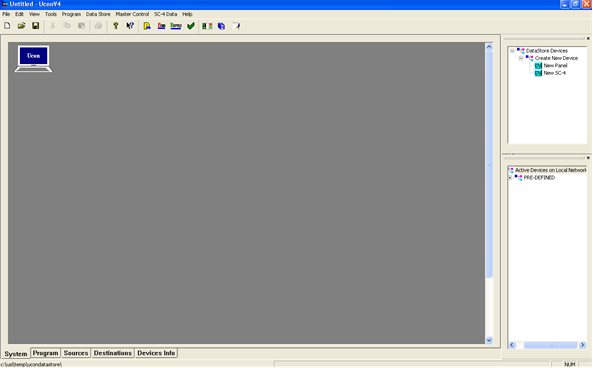Click the Ucon laptop icon in workspace

[33, 59]
